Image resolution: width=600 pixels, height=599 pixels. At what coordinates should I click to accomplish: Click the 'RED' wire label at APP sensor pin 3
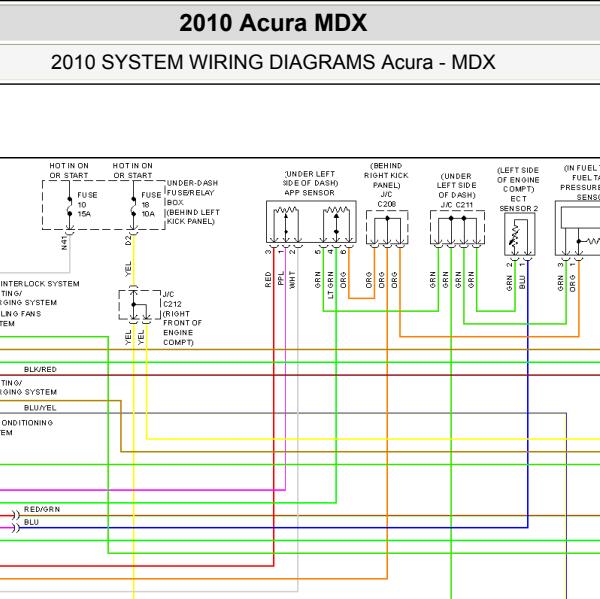click(268, 279)
